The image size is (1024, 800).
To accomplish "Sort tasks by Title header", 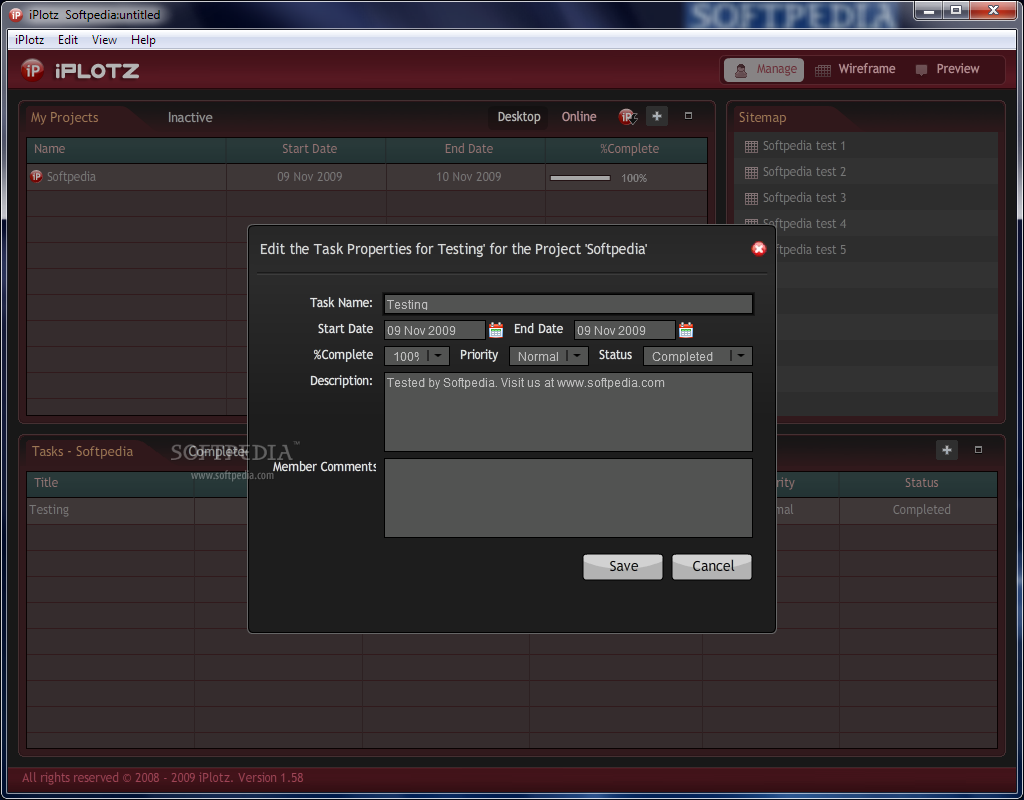I will 110,483.
